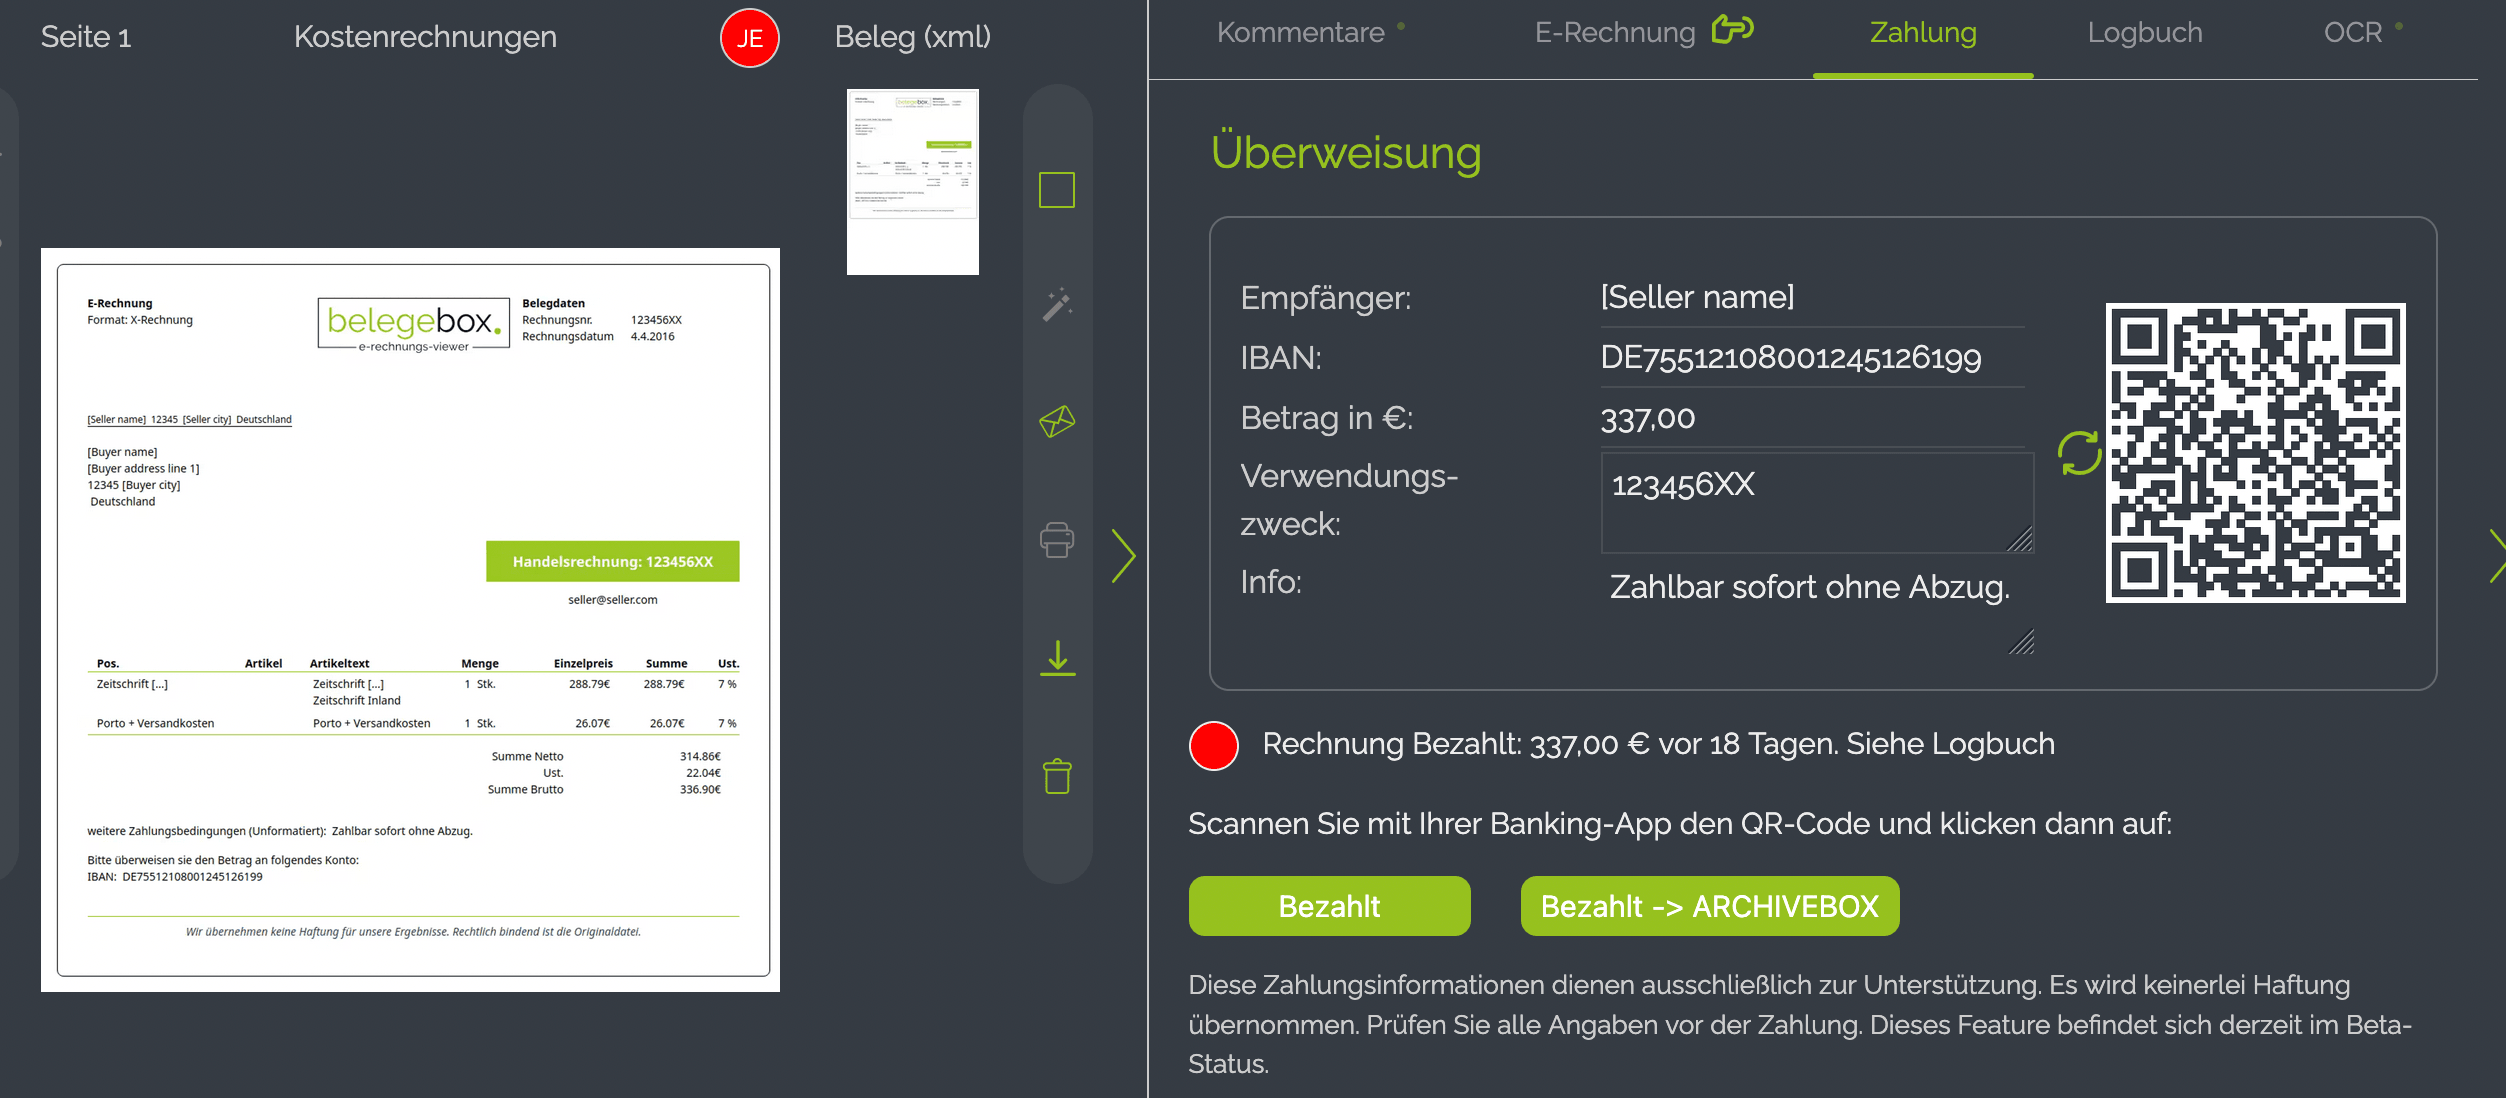The image size is (2506, 1098).
Task: Click the trash bin delete icon
Action: [x=1056, y=776]
